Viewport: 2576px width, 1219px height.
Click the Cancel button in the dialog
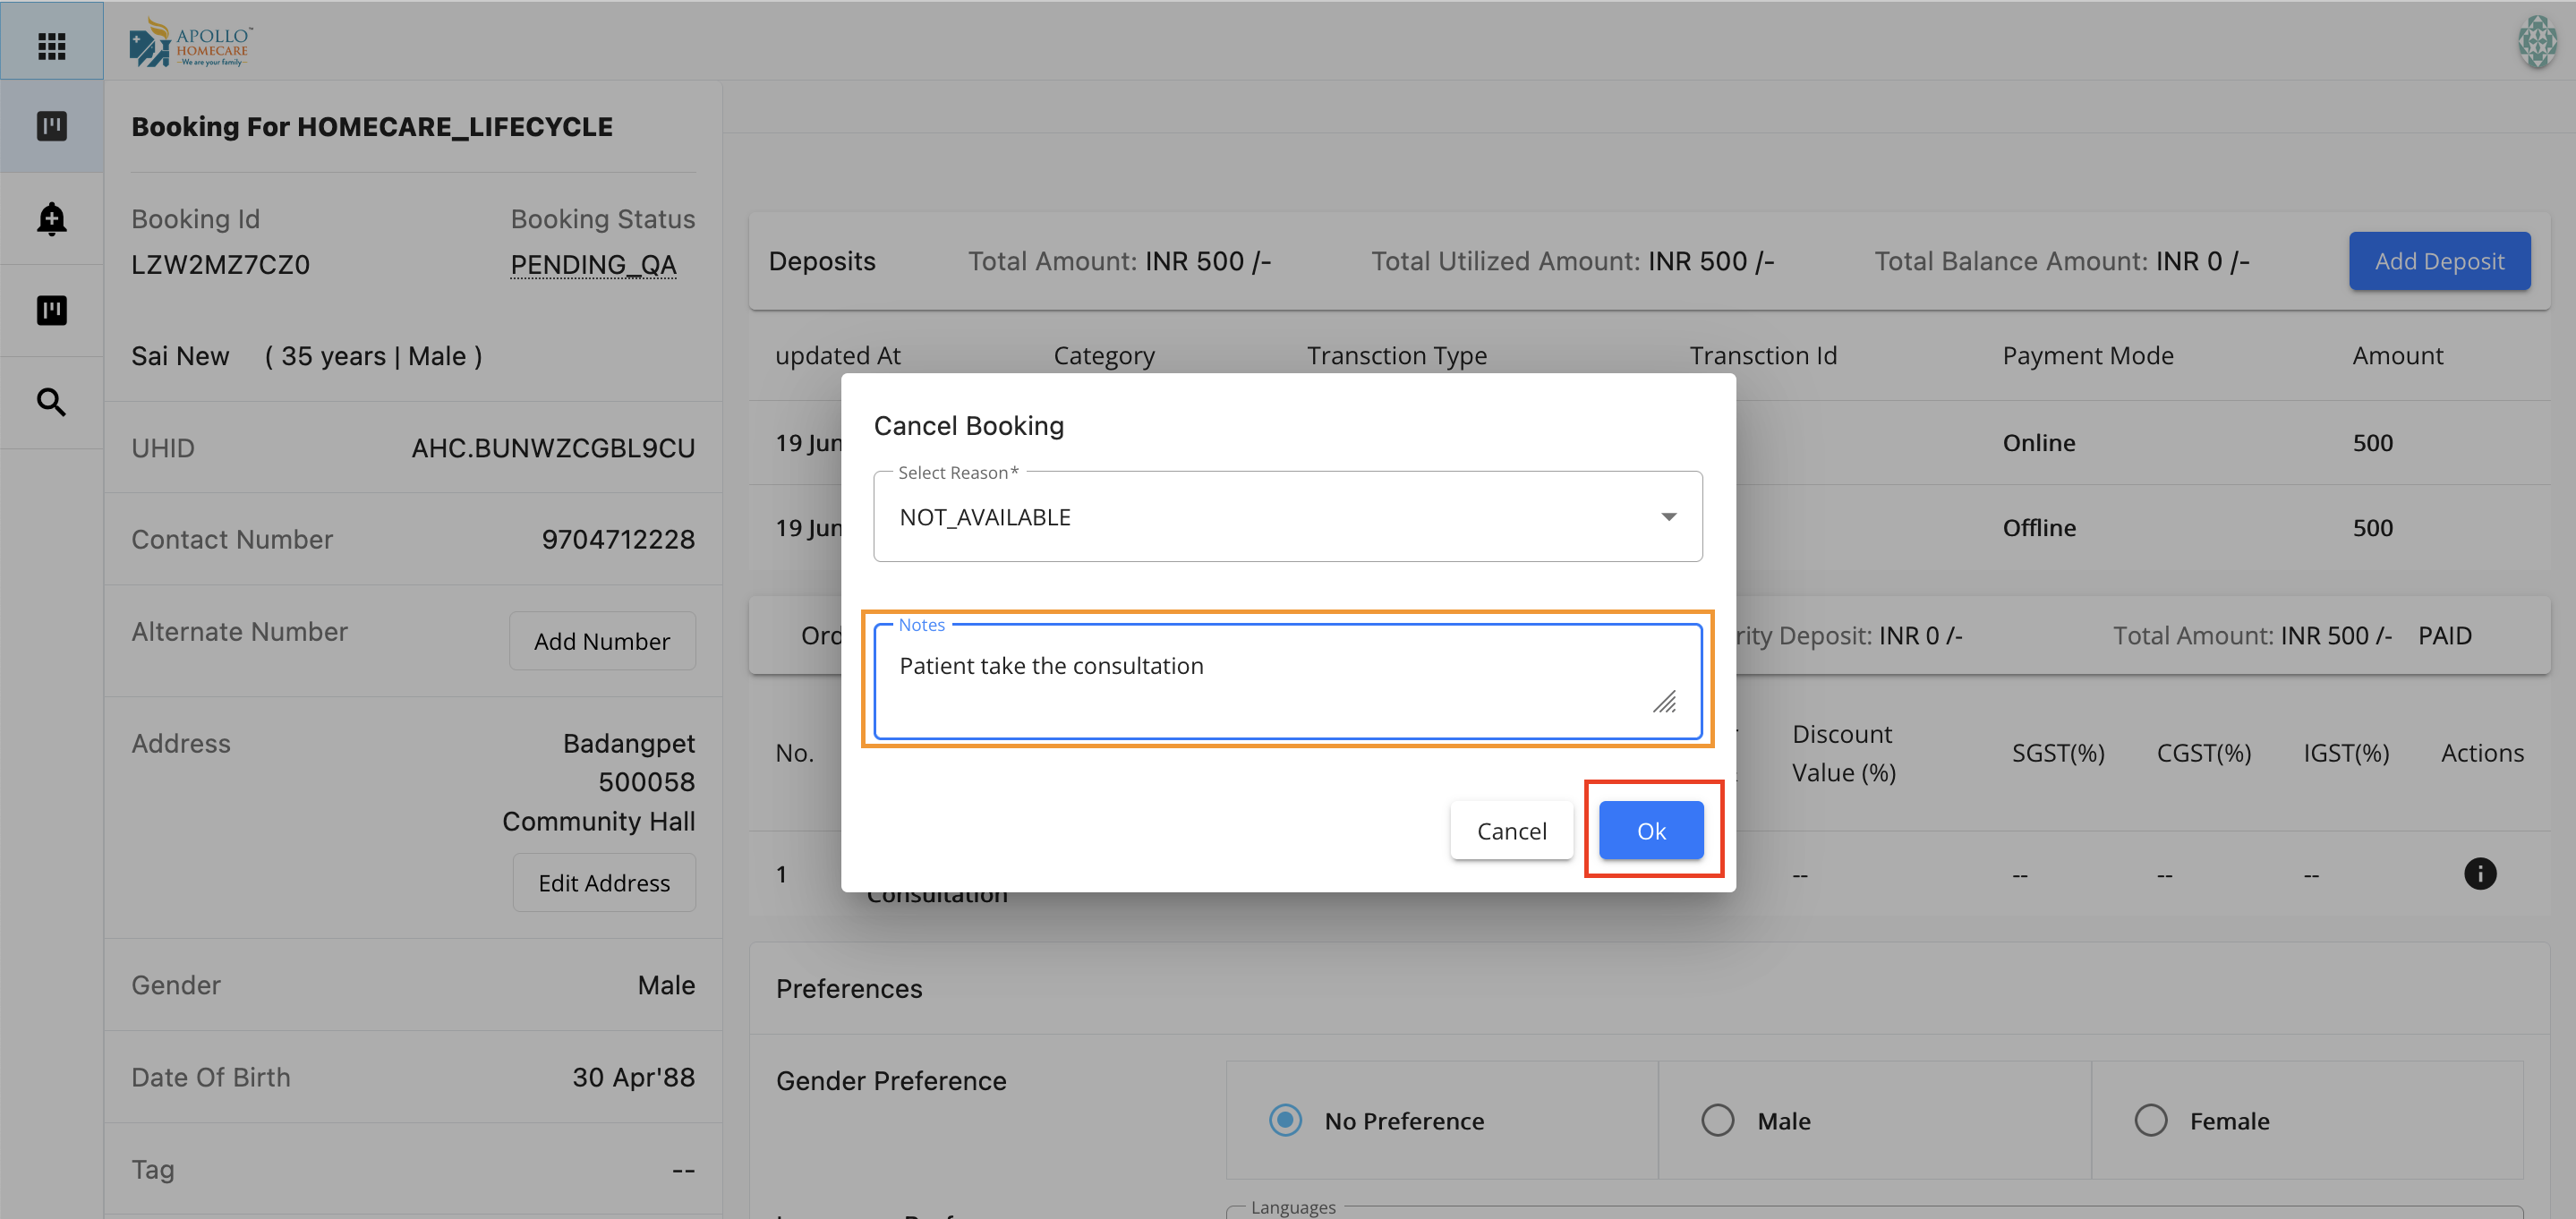1510,830
